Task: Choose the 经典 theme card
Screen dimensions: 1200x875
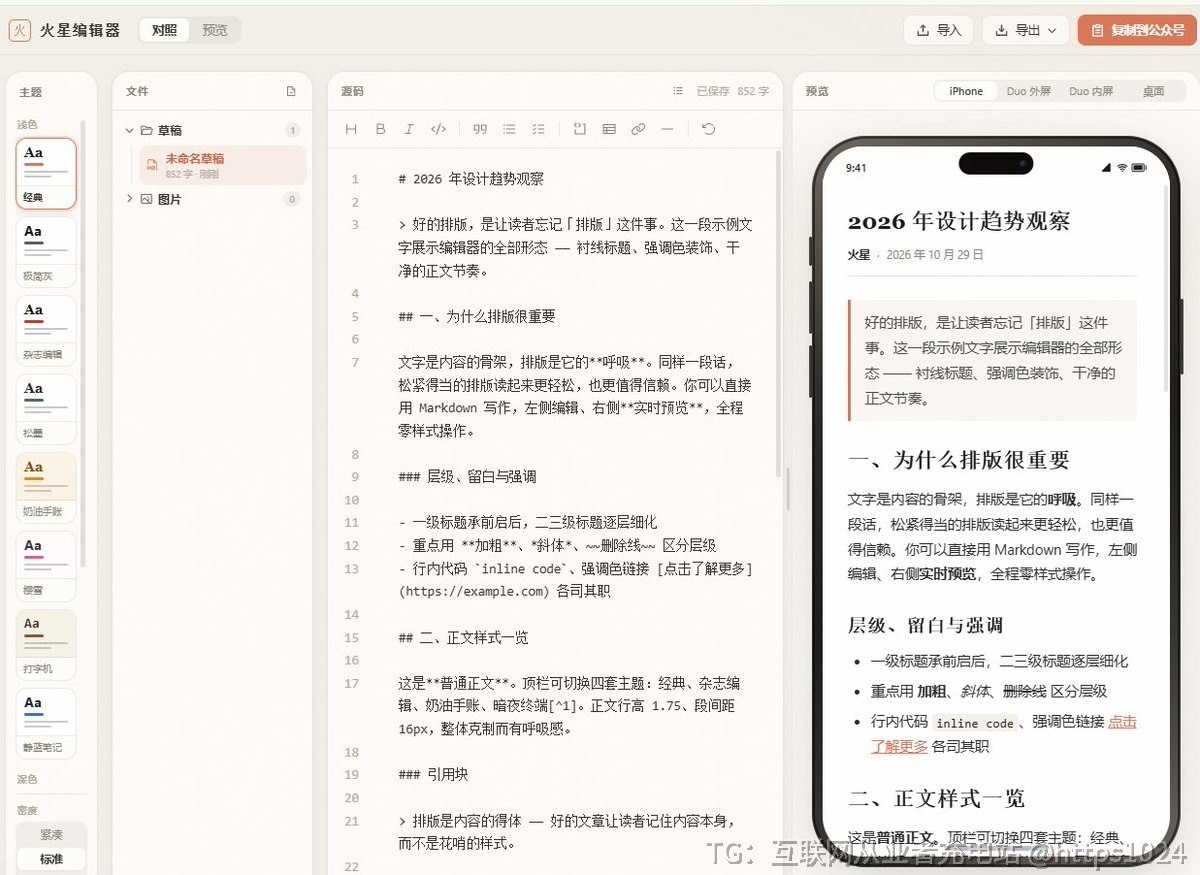Action: tap(46, 173)
